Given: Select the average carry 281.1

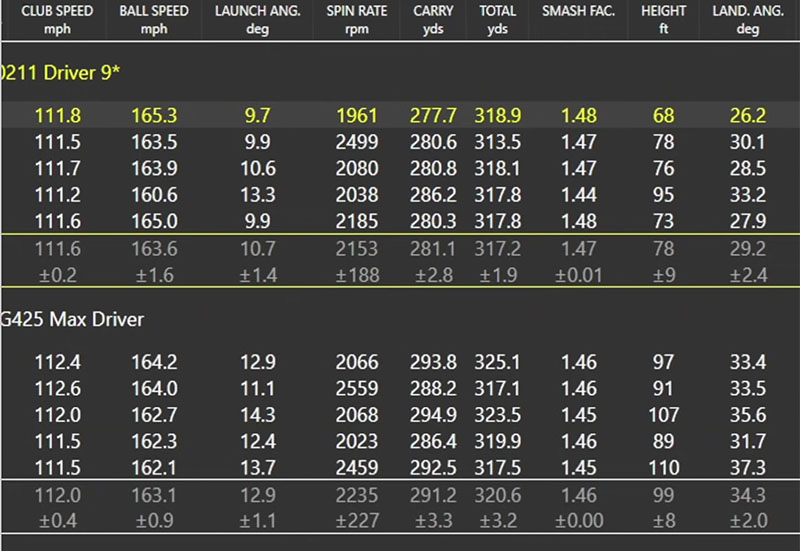Looking at the screenshot, I should click(x=433, y=249).
